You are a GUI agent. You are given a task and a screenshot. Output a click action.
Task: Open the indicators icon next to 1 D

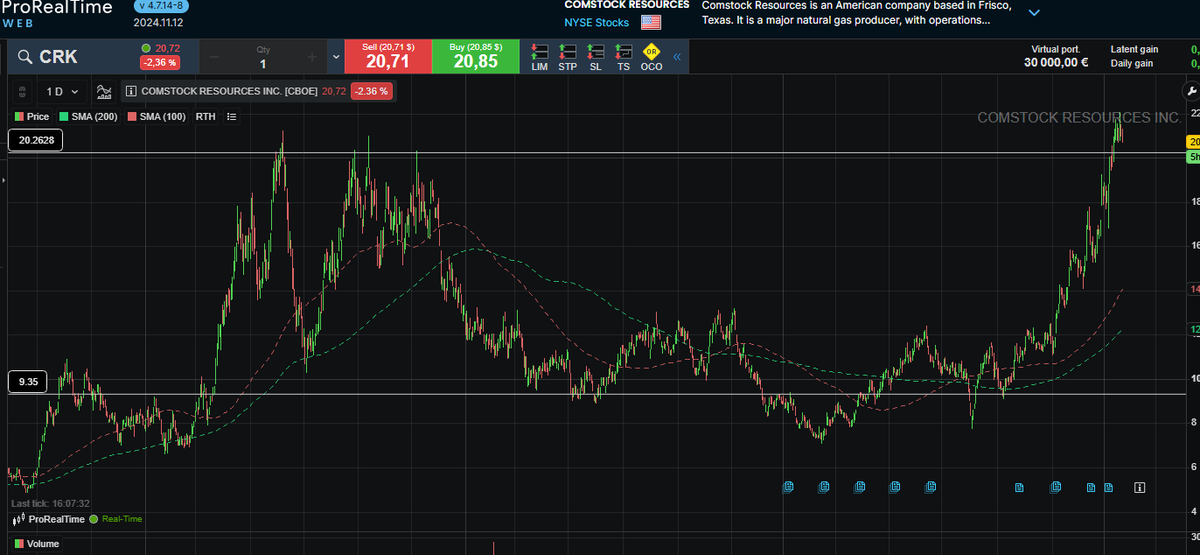pyautogui.click(x=104, y=91)
